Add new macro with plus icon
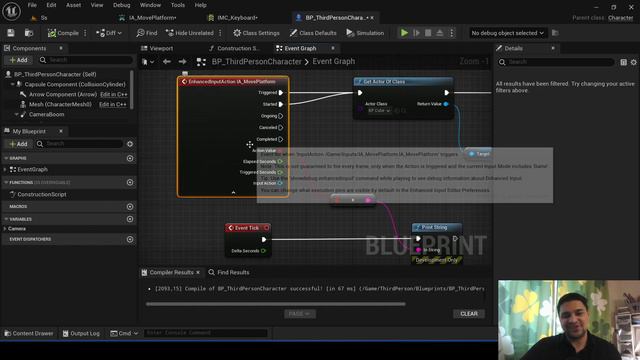Image resolution: width=640 pixels, height=360 pixels. (x=130, y=207)
